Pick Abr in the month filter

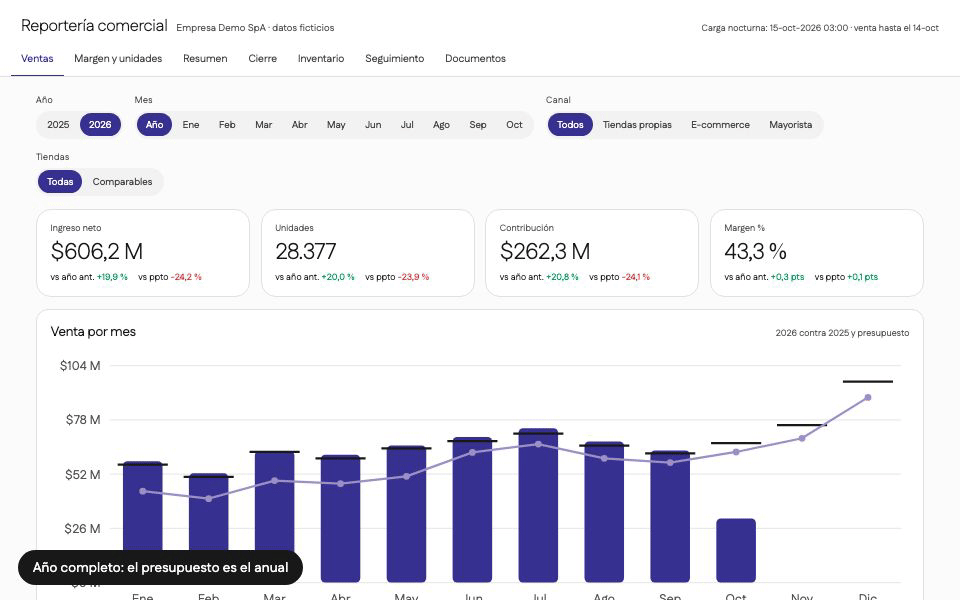tap(299, 125)
